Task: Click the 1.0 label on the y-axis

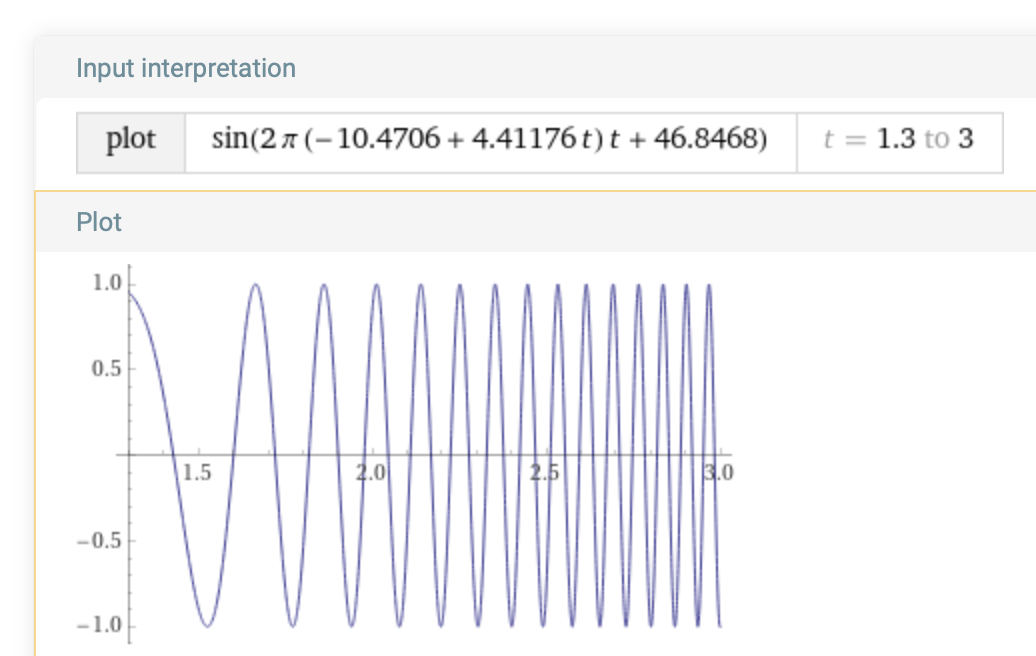Action: [106, 283]
